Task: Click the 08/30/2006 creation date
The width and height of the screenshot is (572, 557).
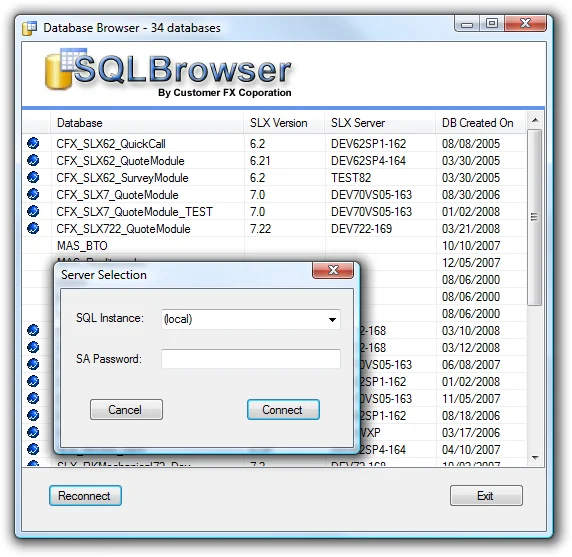Action: [x=471, y=195]
